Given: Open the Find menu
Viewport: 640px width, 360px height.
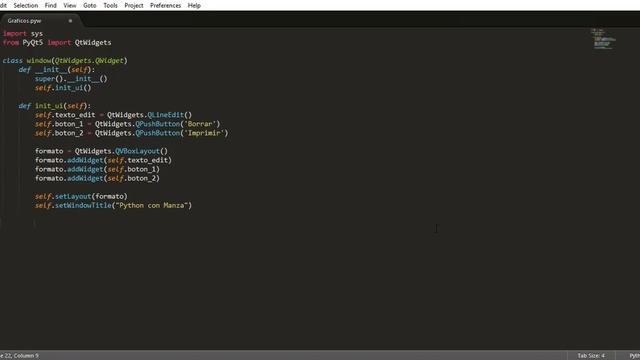Looking at the screenshot, I should coord(51,5).
